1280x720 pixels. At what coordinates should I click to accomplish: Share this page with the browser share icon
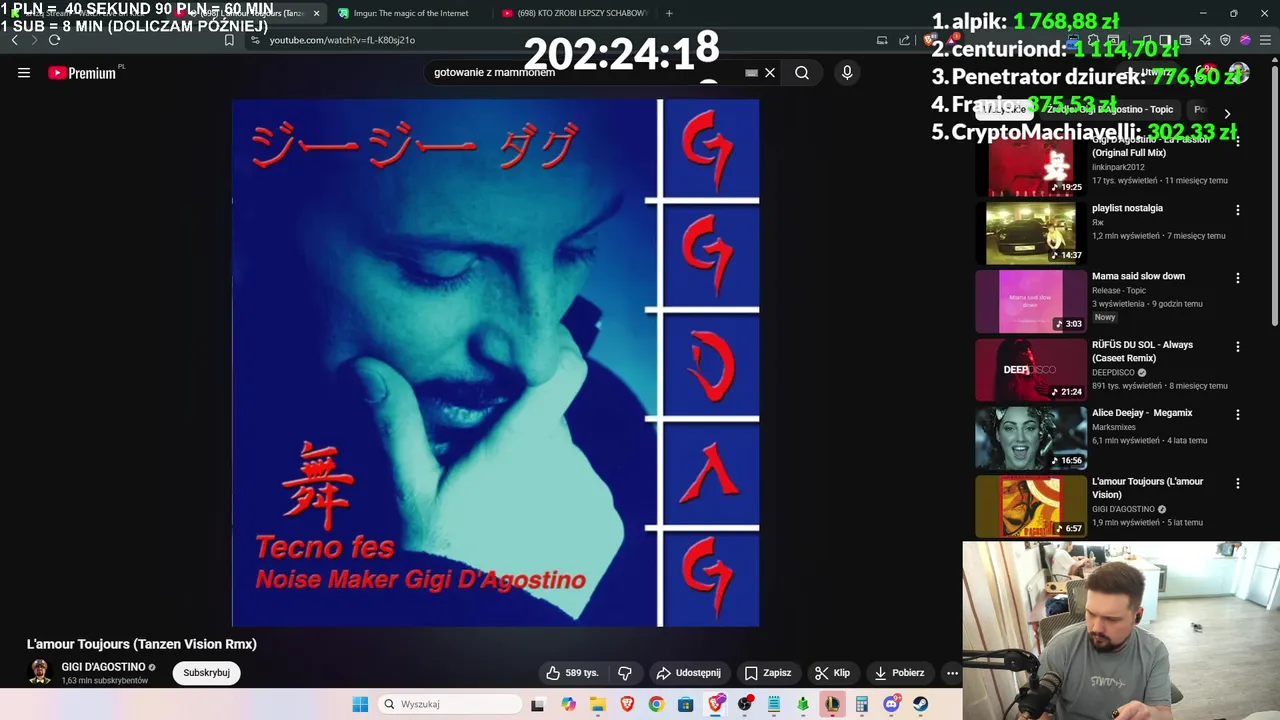905,40
